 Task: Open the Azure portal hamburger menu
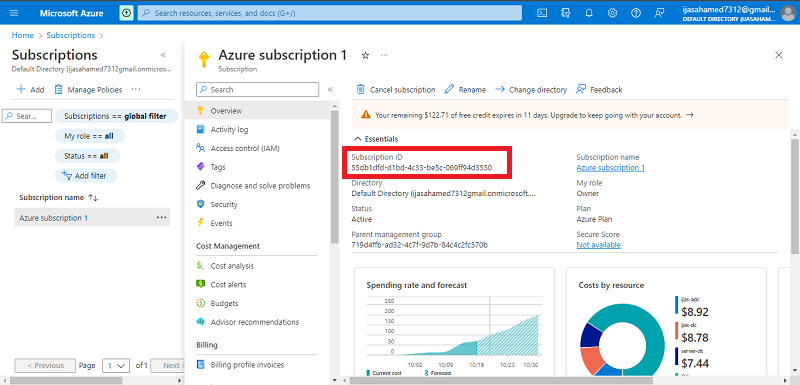[x=14, y=13]
